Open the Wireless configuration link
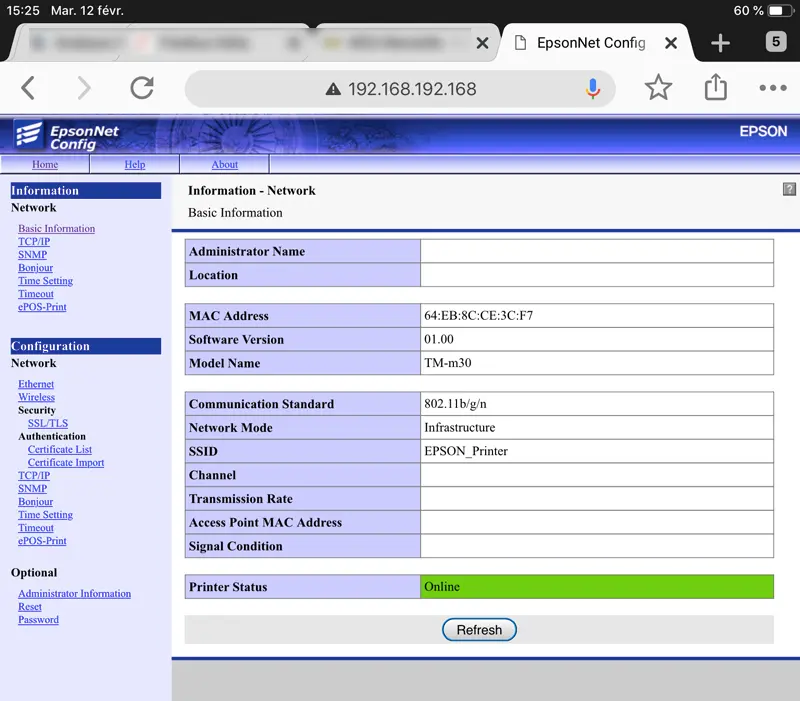The height and width of the screenshot is (701, 800). click(36, 397)
